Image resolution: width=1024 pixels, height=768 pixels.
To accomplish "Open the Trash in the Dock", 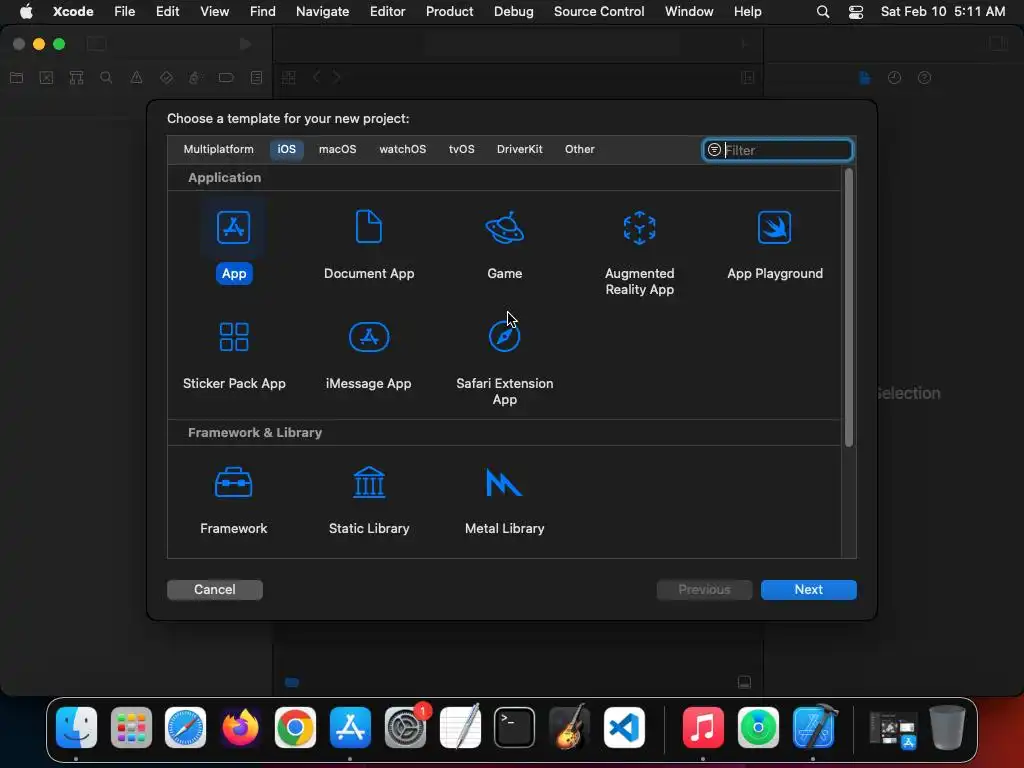I will point(947,727).
